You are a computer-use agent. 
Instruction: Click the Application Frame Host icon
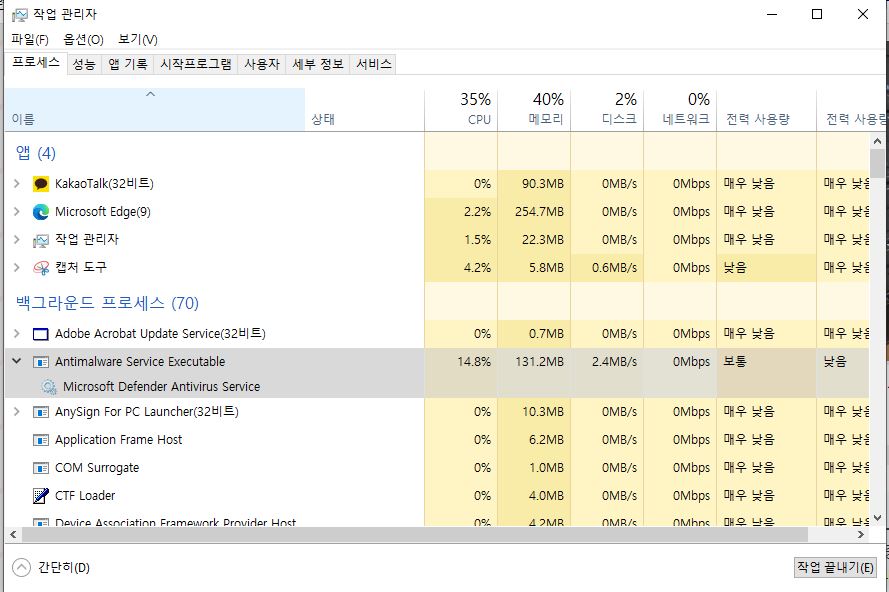[41, 440]
